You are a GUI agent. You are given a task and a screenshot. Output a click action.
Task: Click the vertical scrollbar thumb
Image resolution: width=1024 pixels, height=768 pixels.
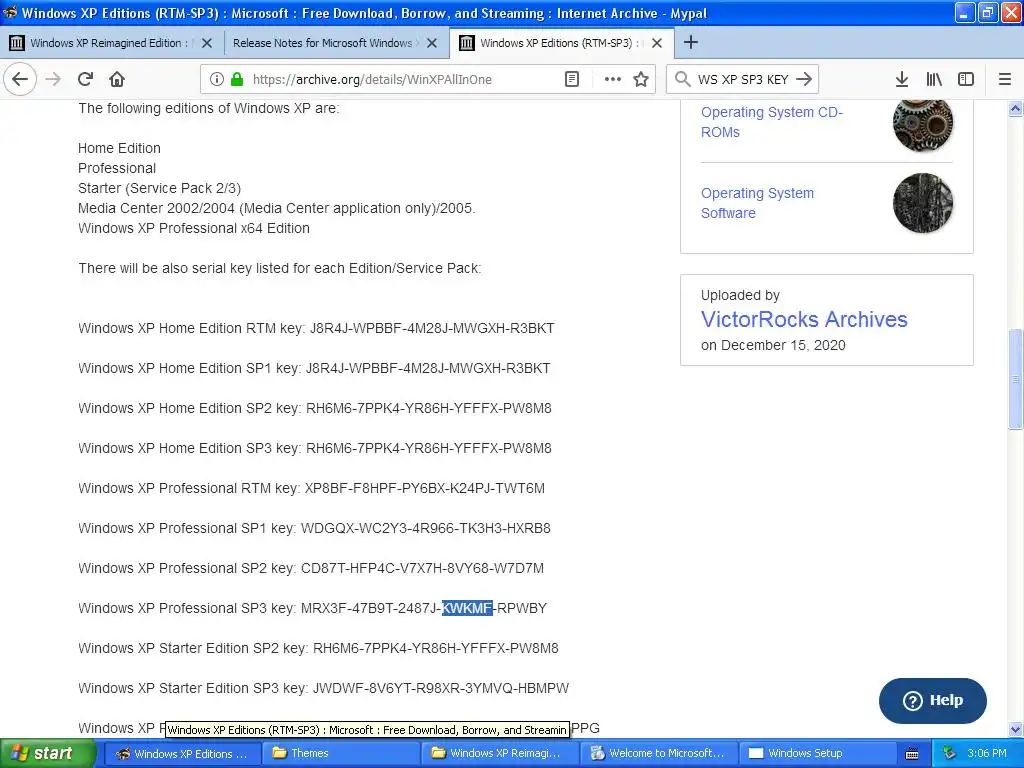coord(1015,379)
